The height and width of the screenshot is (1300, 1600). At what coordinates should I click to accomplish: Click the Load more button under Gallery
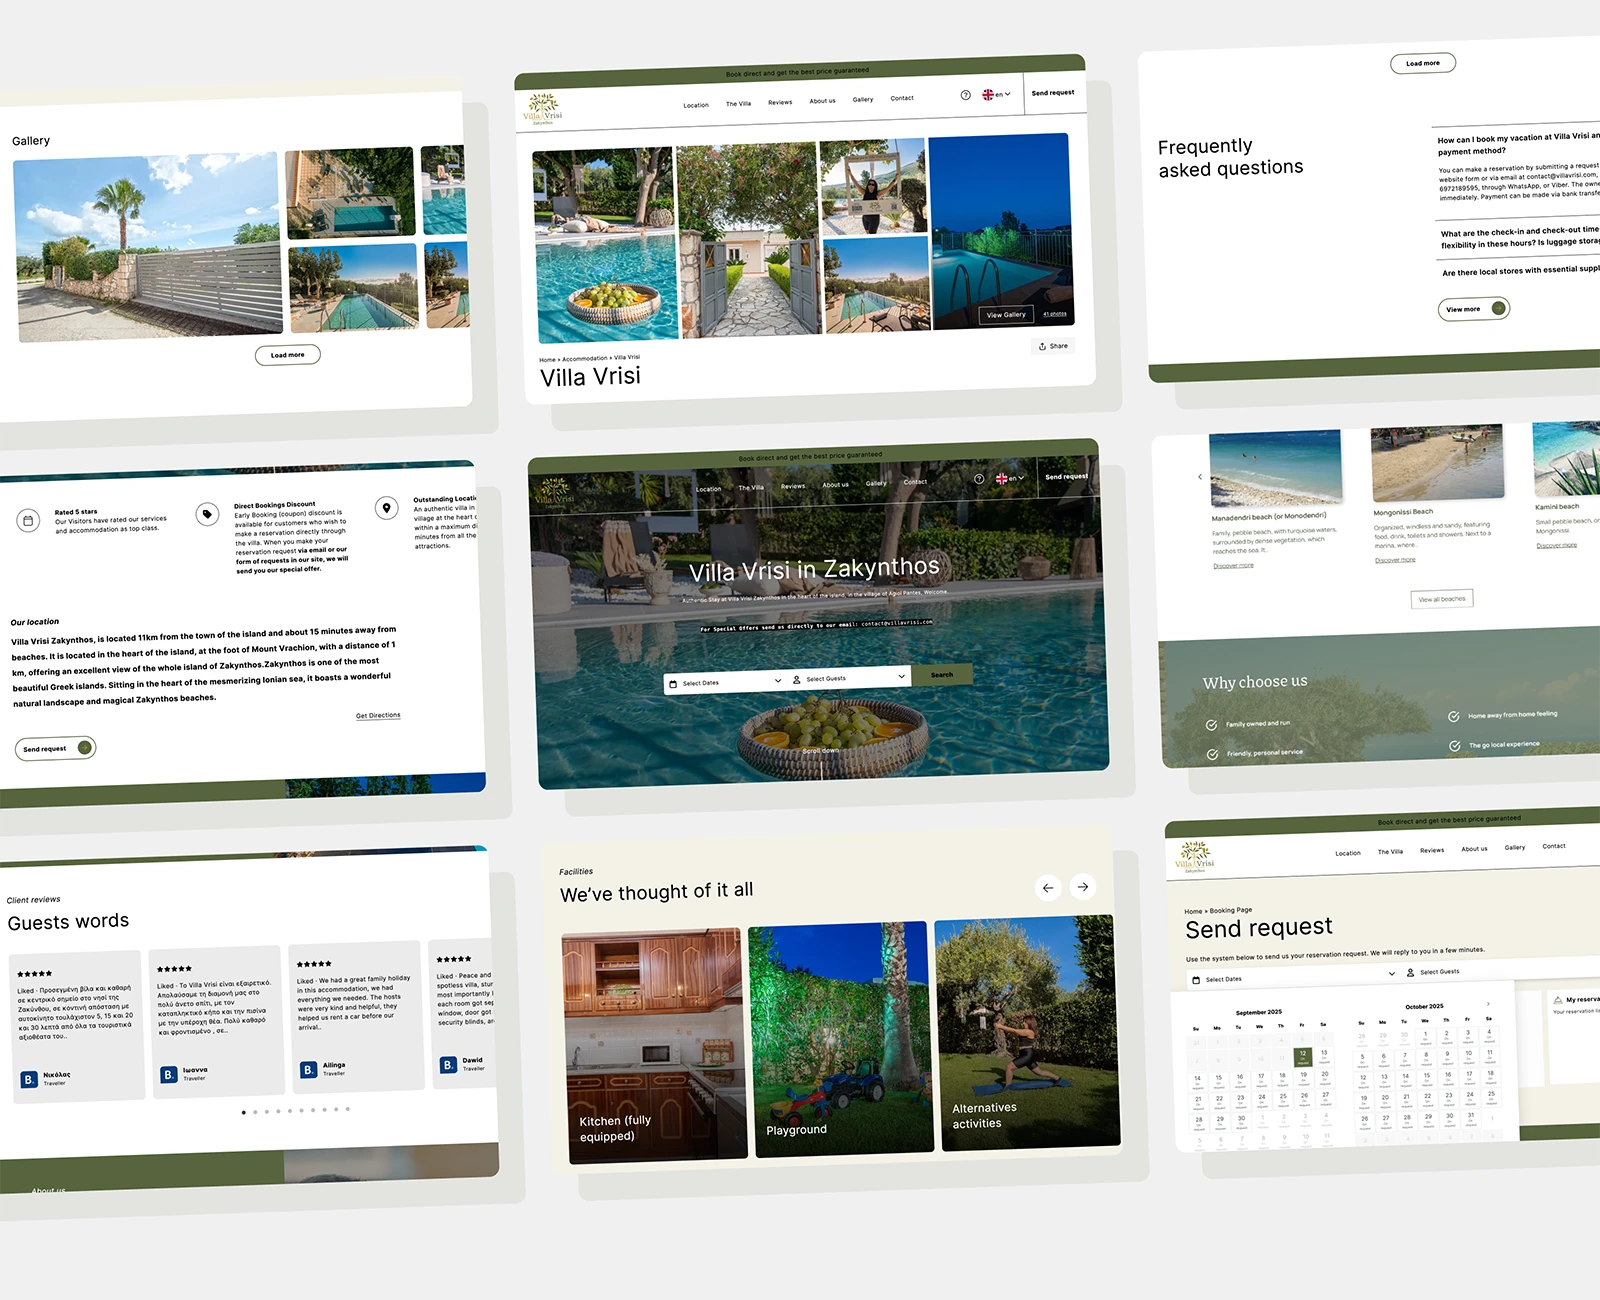pos(288,355)
